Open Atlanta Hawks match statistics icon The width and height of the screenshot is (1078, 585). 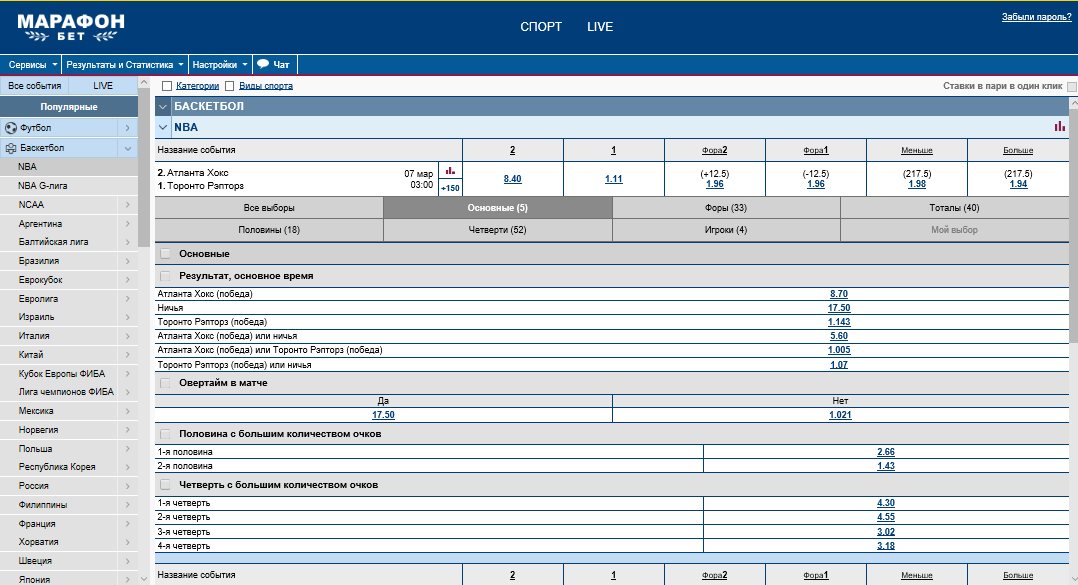pyautogui.click(x=450, y=170)
